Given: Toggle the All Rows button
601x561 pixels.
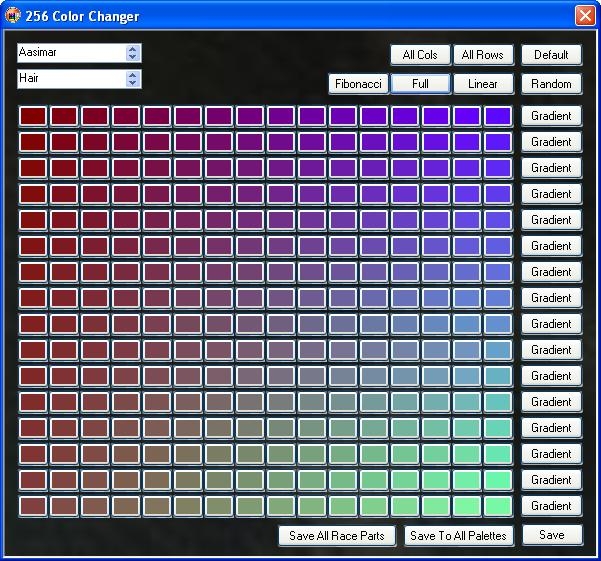Looking at the screenshot, I should click(483, 55).
